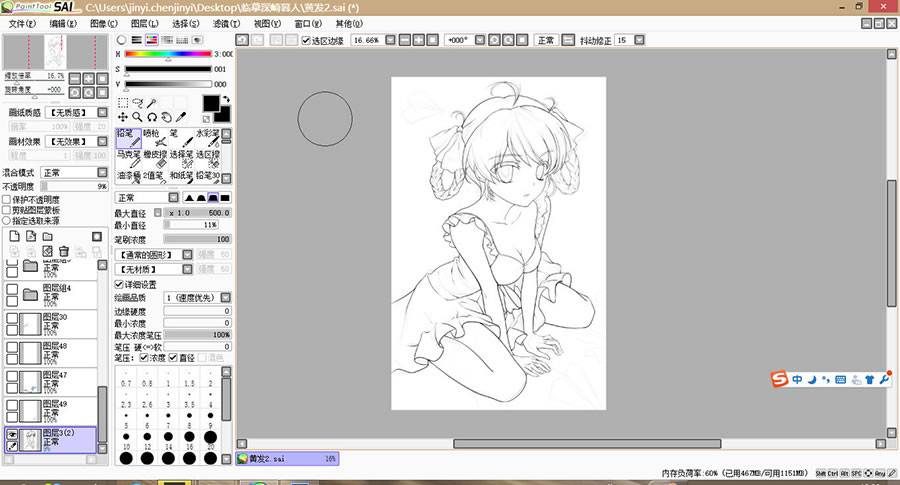Select the 马克笔 marker tool
900x485 pixels.
pos(129,159)
